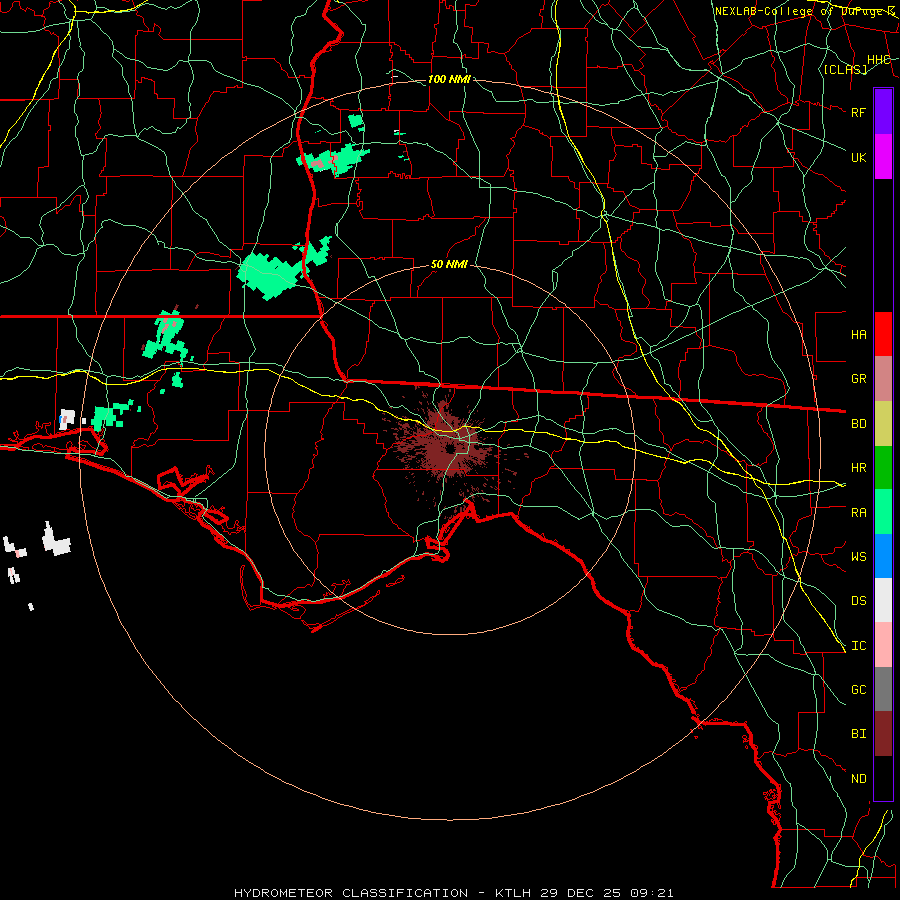
Task: Click the HR legend label
Action: click(x=859, y=468)
